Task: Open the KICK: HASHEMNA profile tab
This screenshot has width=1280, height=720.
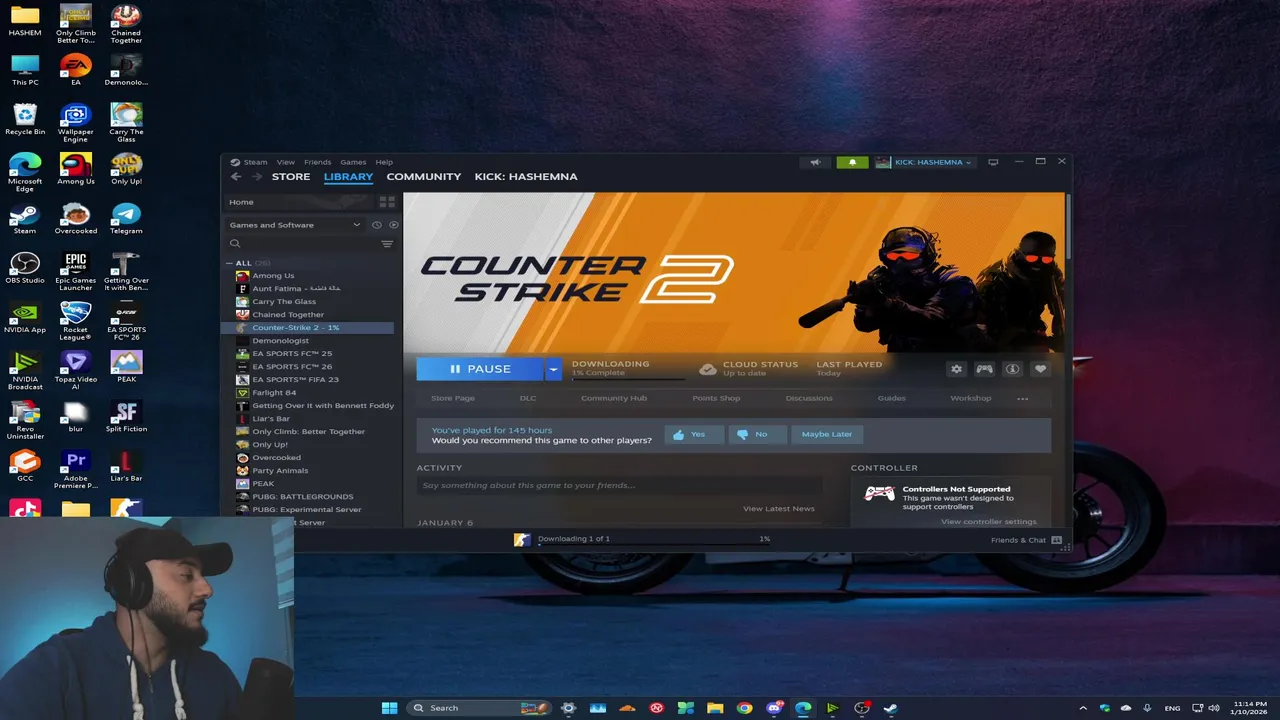Action: tap(526, 177)
